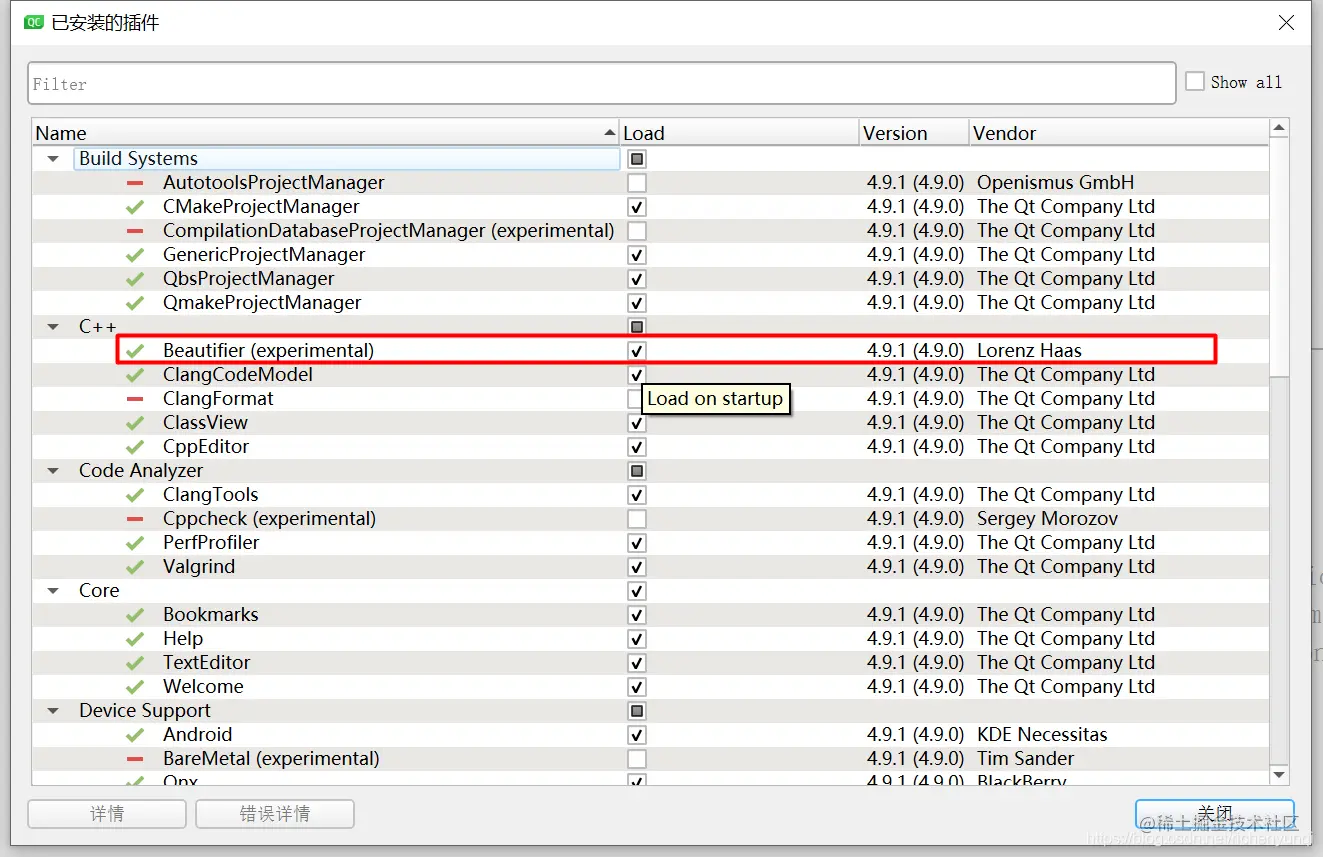
Task: Click green check icon beside GenericProjectManager
Action: (135, 255)
